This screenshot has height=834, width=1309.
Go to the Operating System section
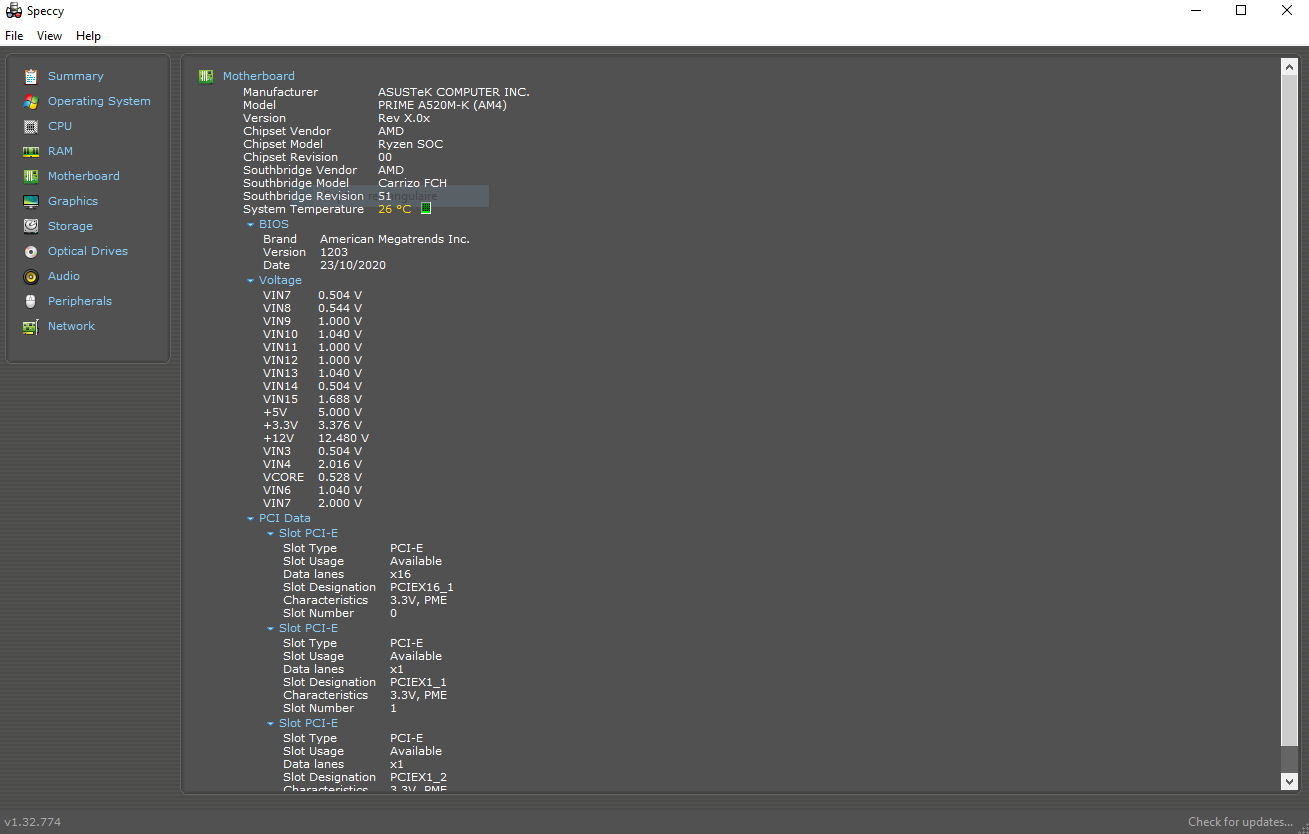click(99, 101)
